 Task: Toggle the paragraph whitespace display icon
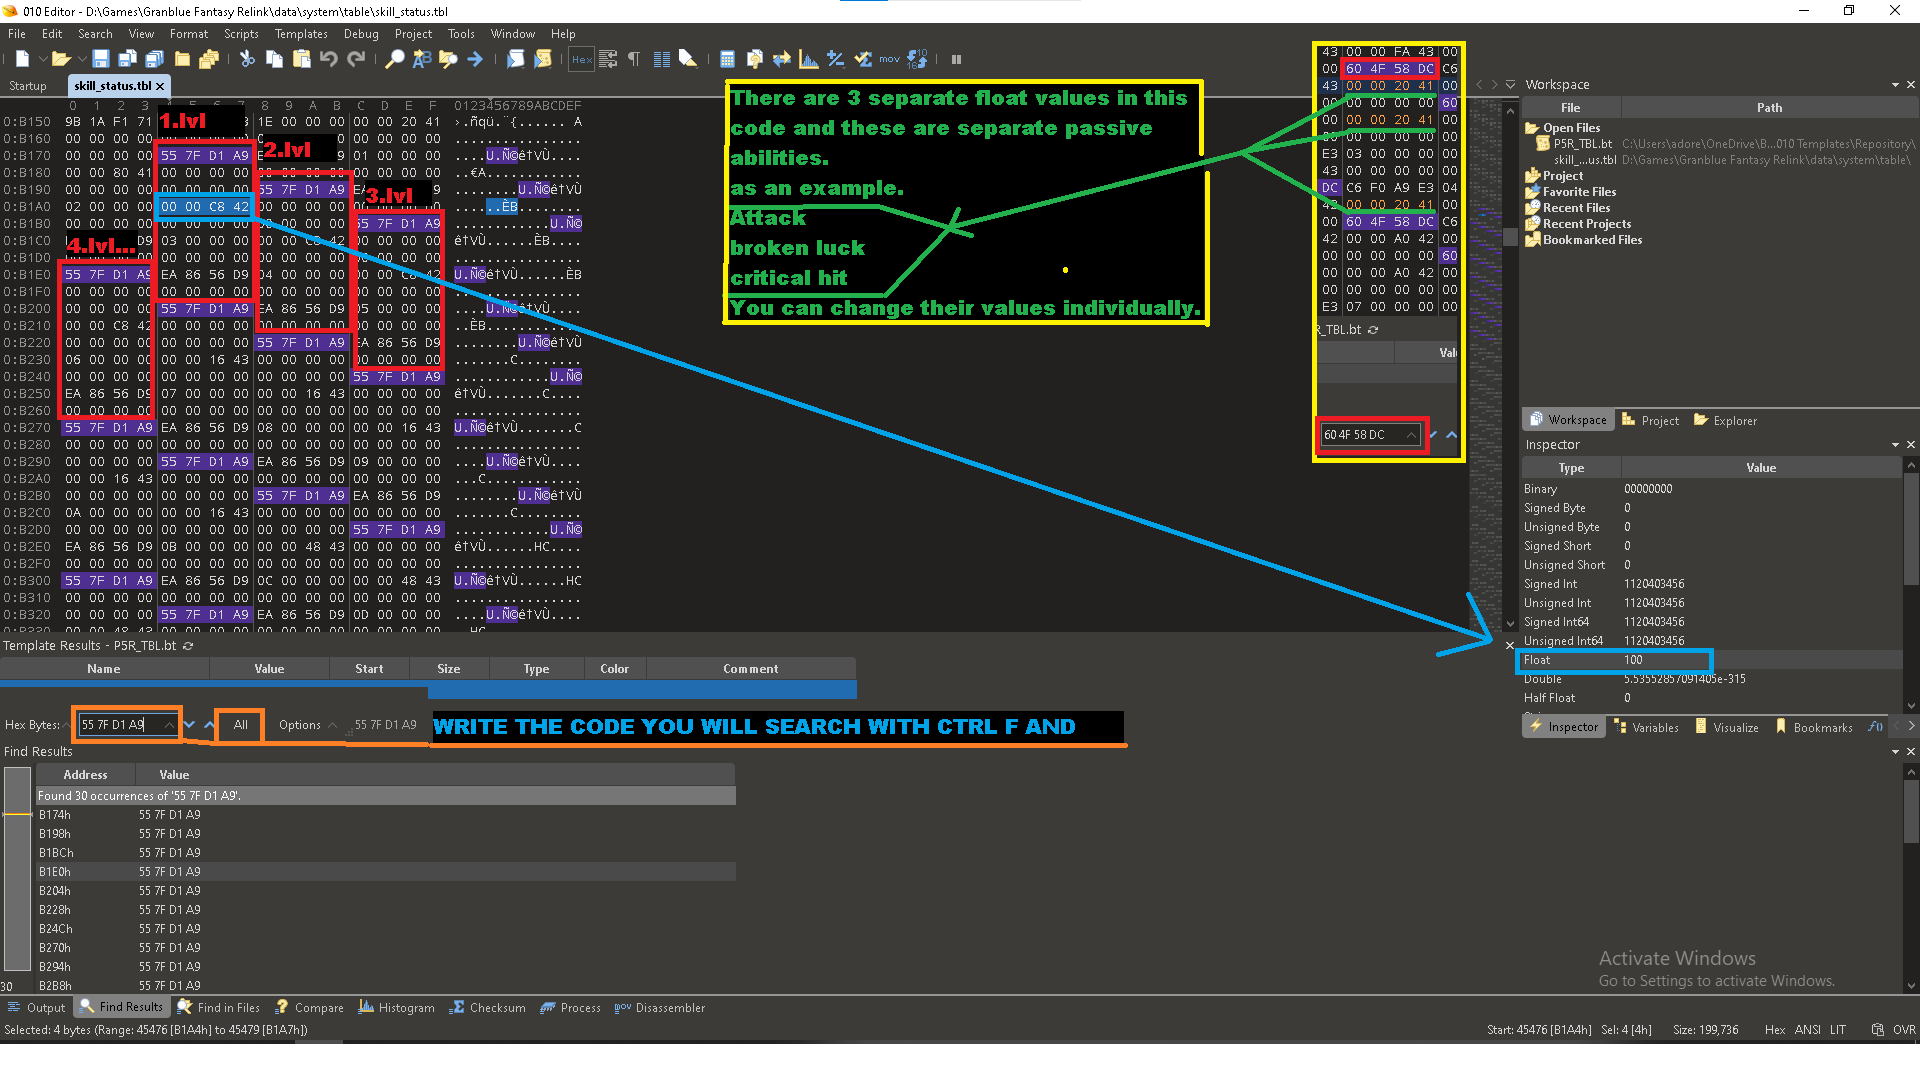(x=634, y=59)
